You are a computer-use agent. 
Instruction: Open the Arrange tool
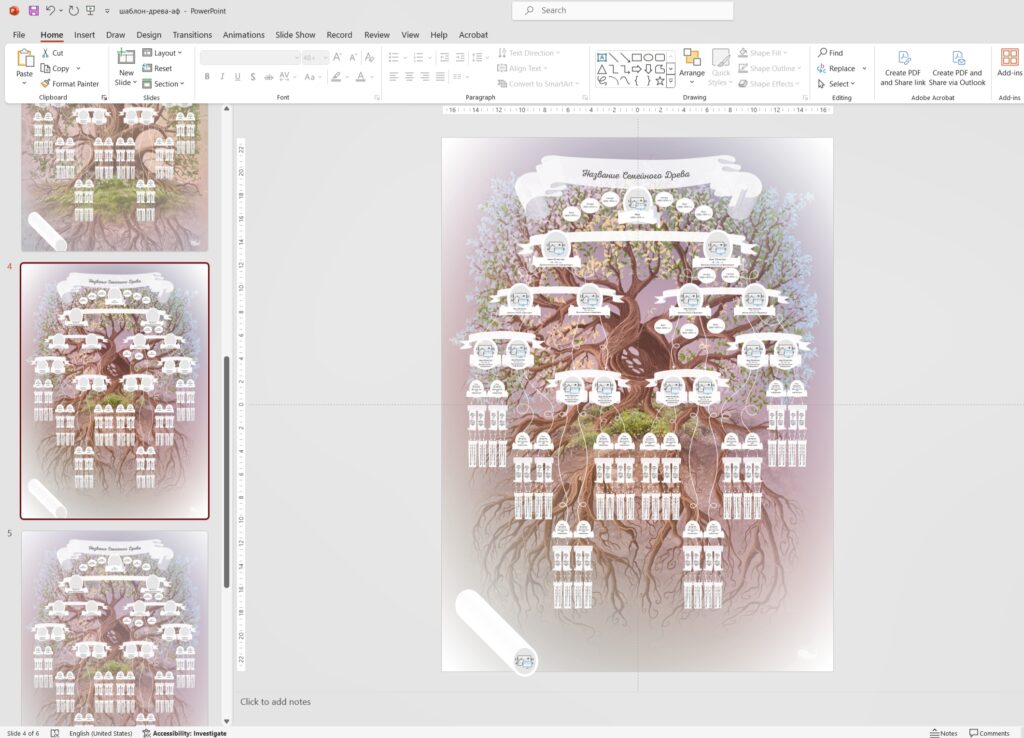coord(691,66)
